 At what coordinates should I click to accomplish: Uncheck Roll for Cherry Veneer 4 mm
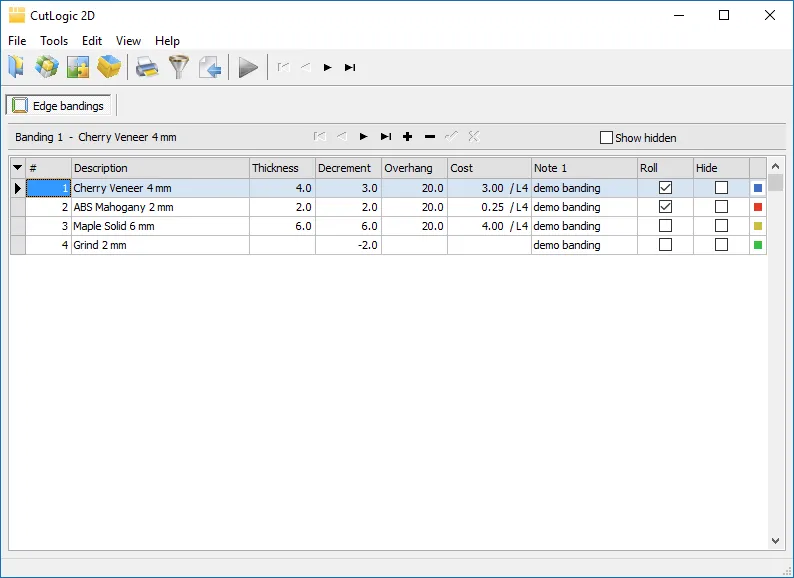click(665, 188)
